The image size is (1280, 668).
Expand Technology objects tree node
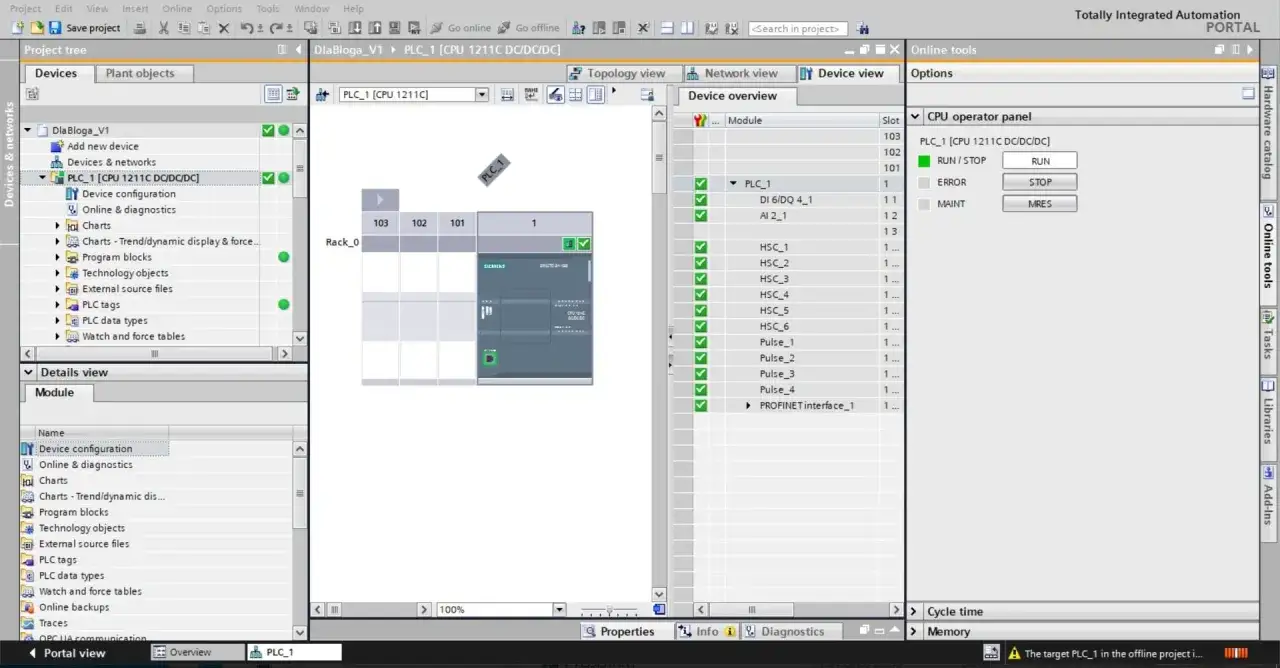[58, 273]
